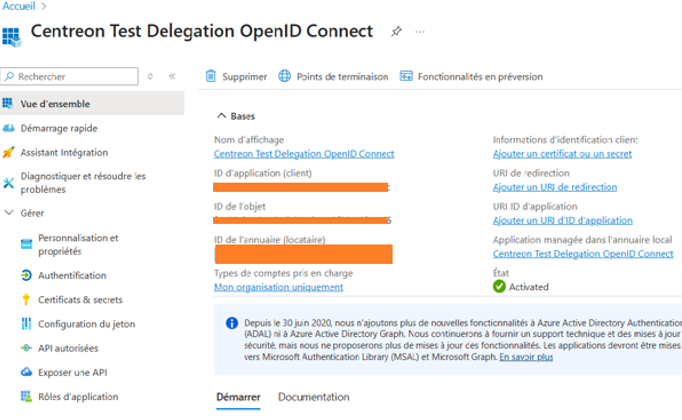This screenshot has width=682, height=420.
Task: Collapse the sidebar with the double chevron
Action: click(172, 77)
